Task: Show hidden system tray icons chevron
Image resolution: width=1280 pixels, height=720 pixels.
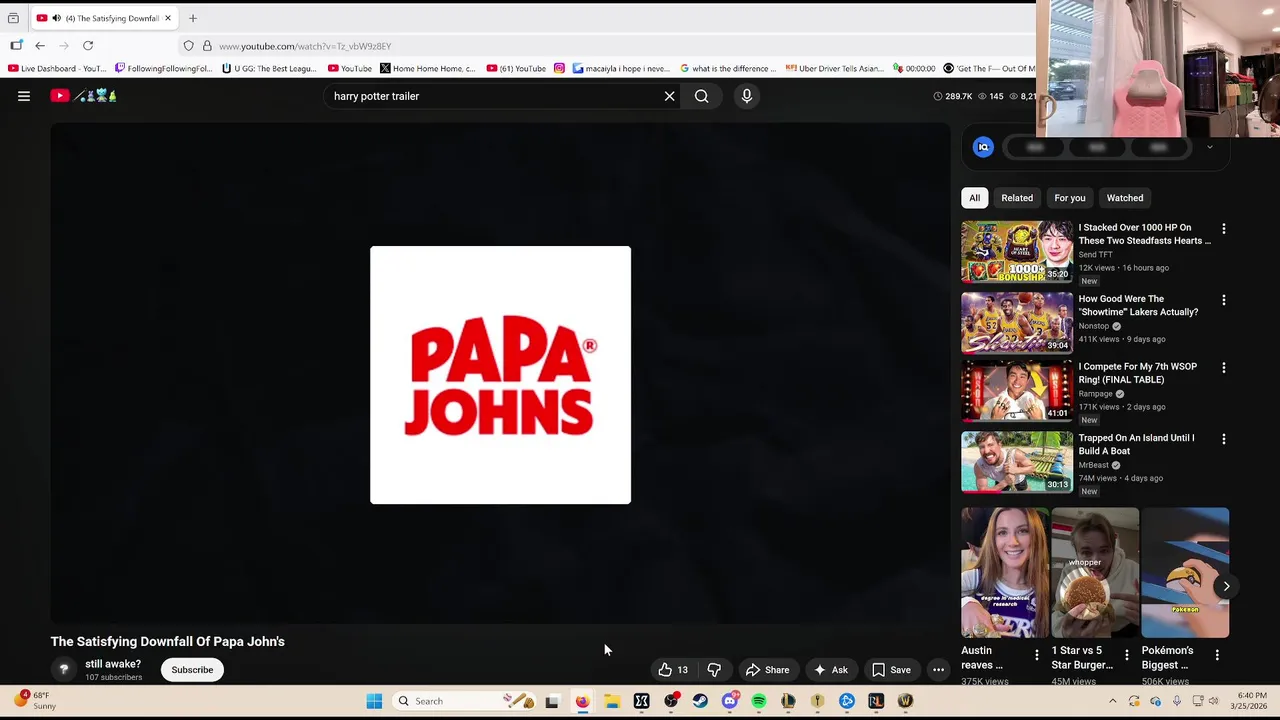Action: [1112, 701]
